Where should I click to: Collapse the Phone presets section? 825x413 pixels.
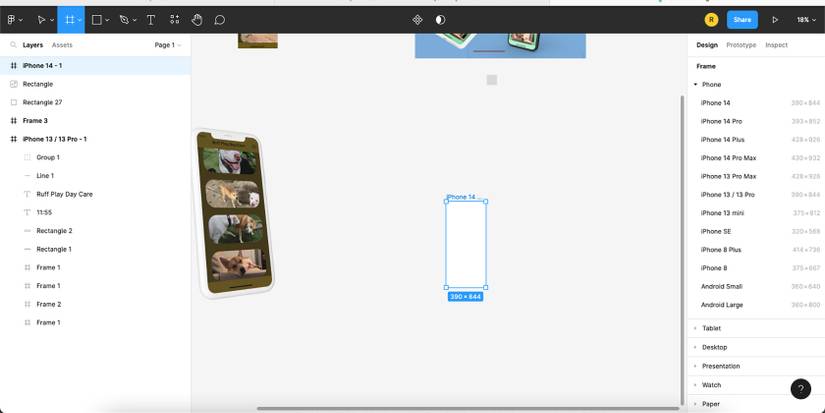click(696, 85)
